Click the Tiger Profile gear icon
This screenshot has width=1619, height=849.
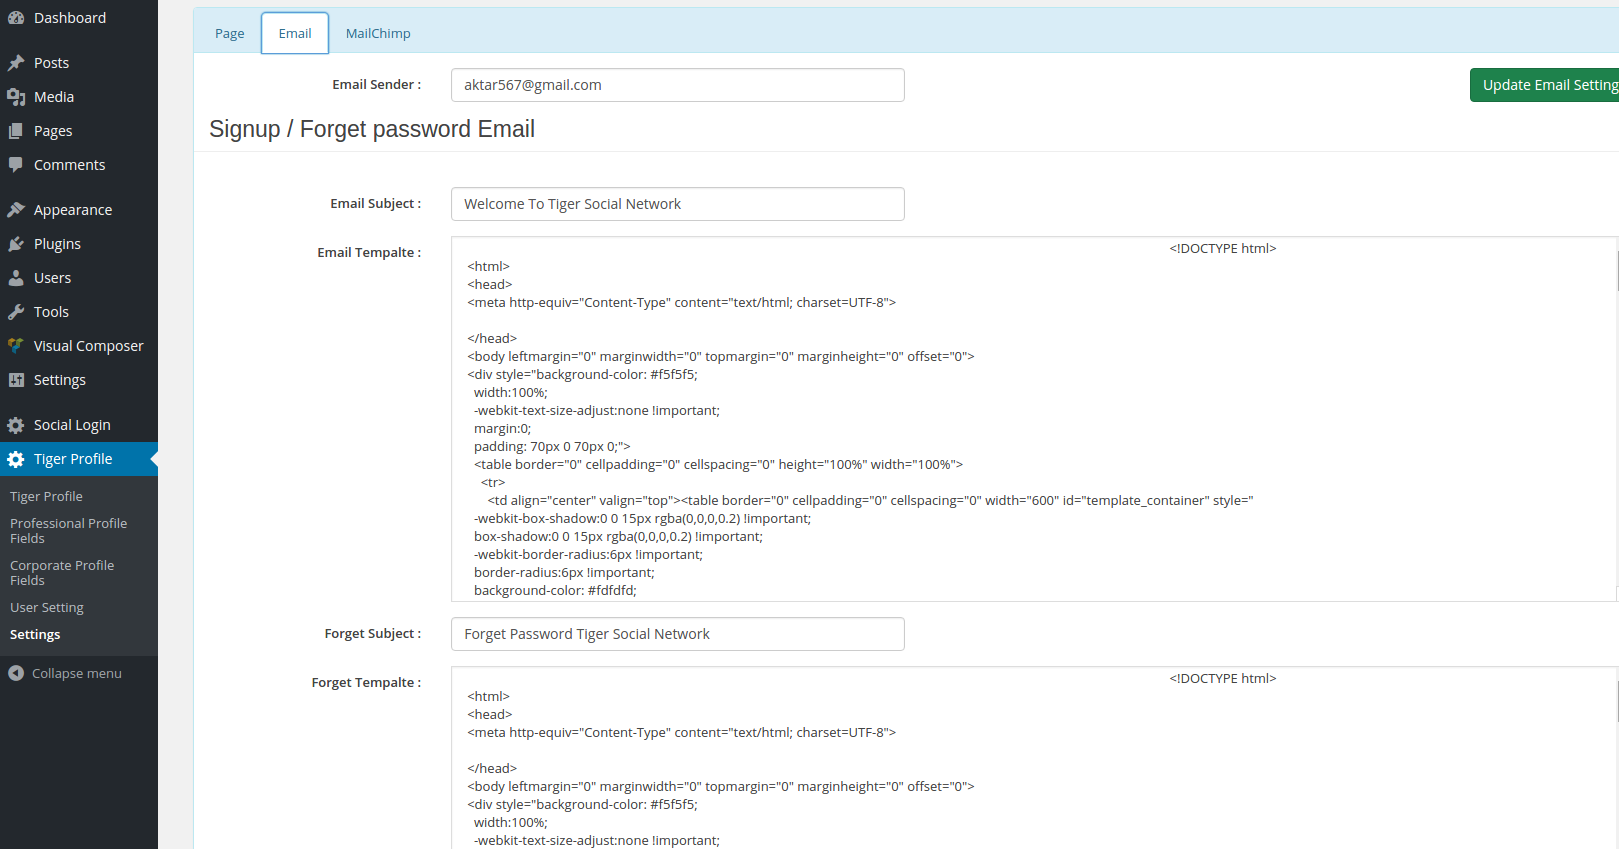(x=16, y=459)
